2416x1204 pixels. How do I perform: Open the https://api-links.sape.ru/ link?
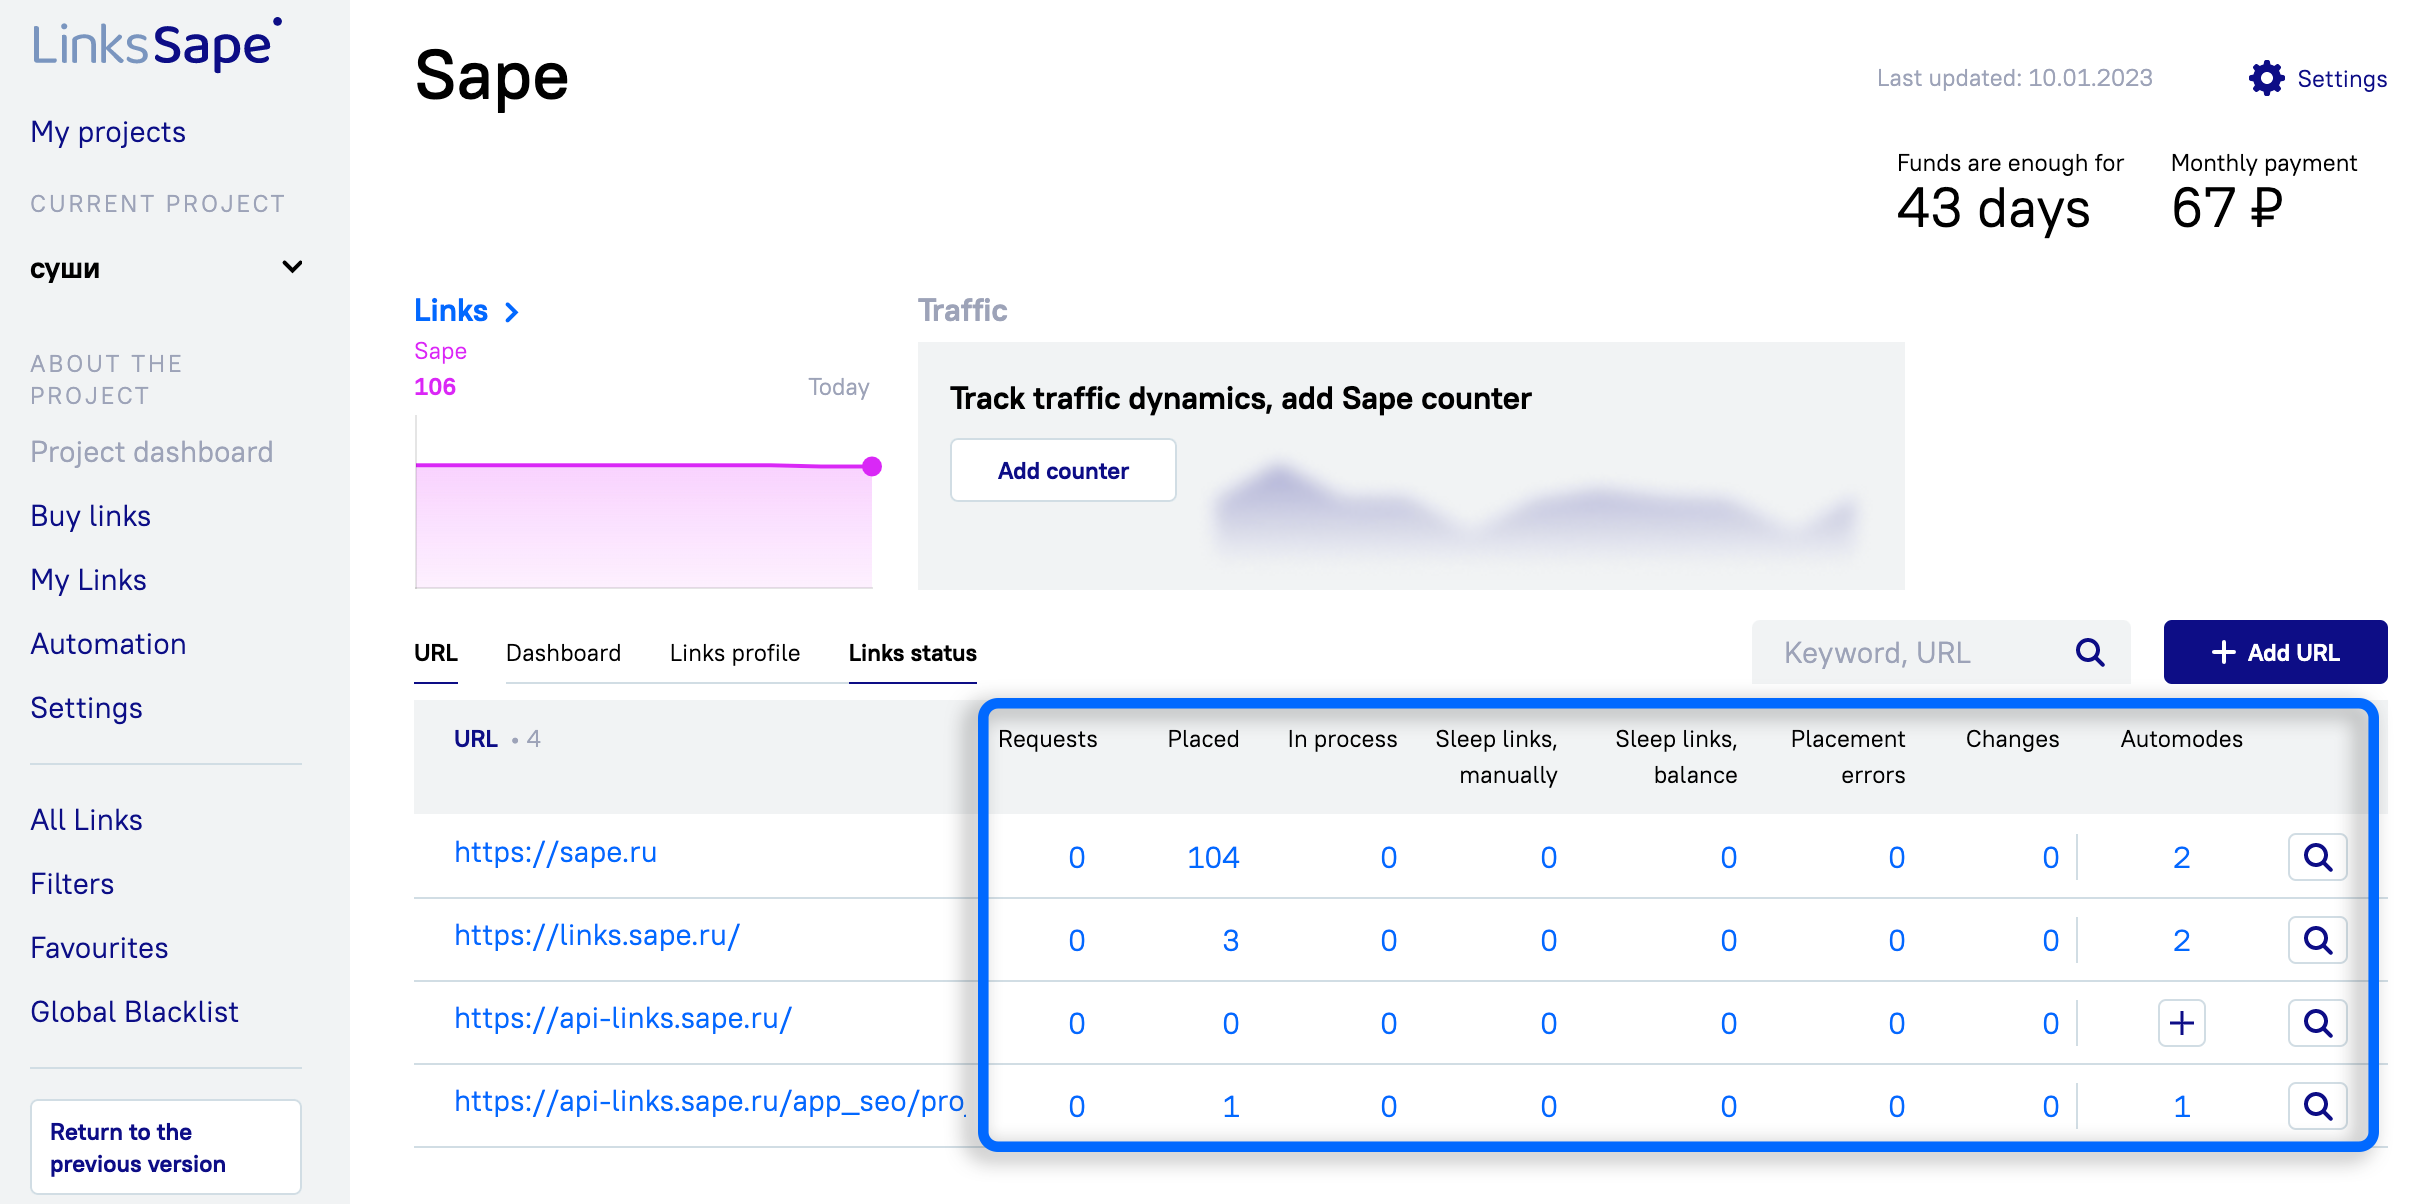click(x=623, y=1018)
